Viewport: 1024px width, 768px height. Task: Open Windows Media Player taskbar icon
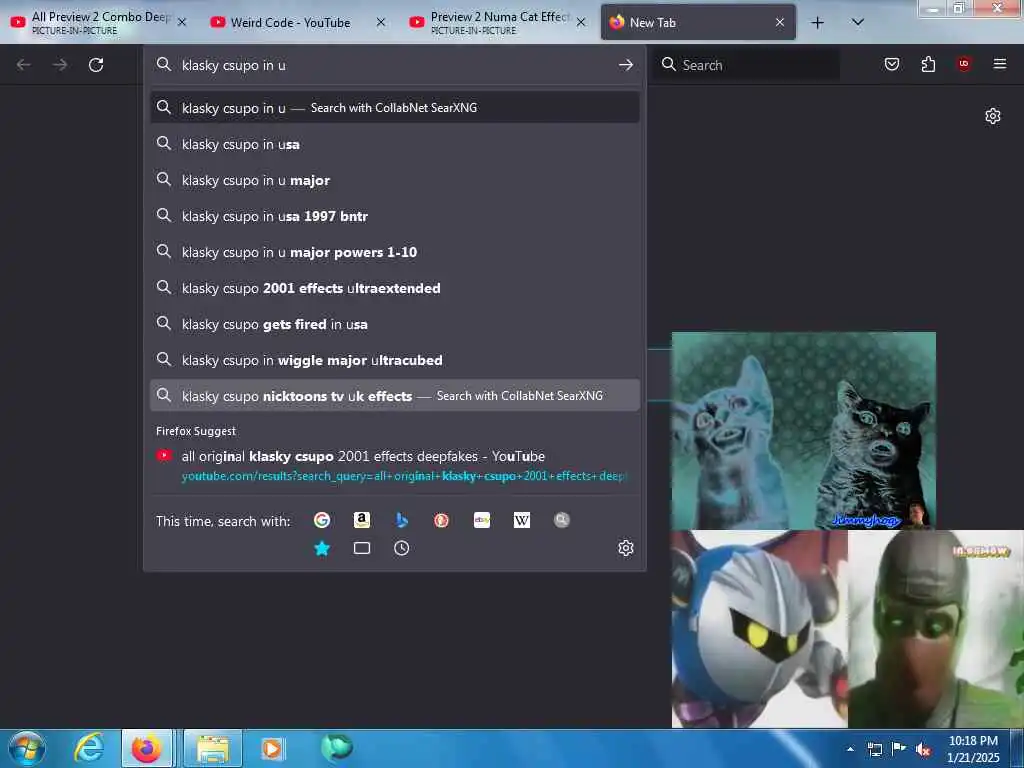pyautogui.click(x=272, y=748)
